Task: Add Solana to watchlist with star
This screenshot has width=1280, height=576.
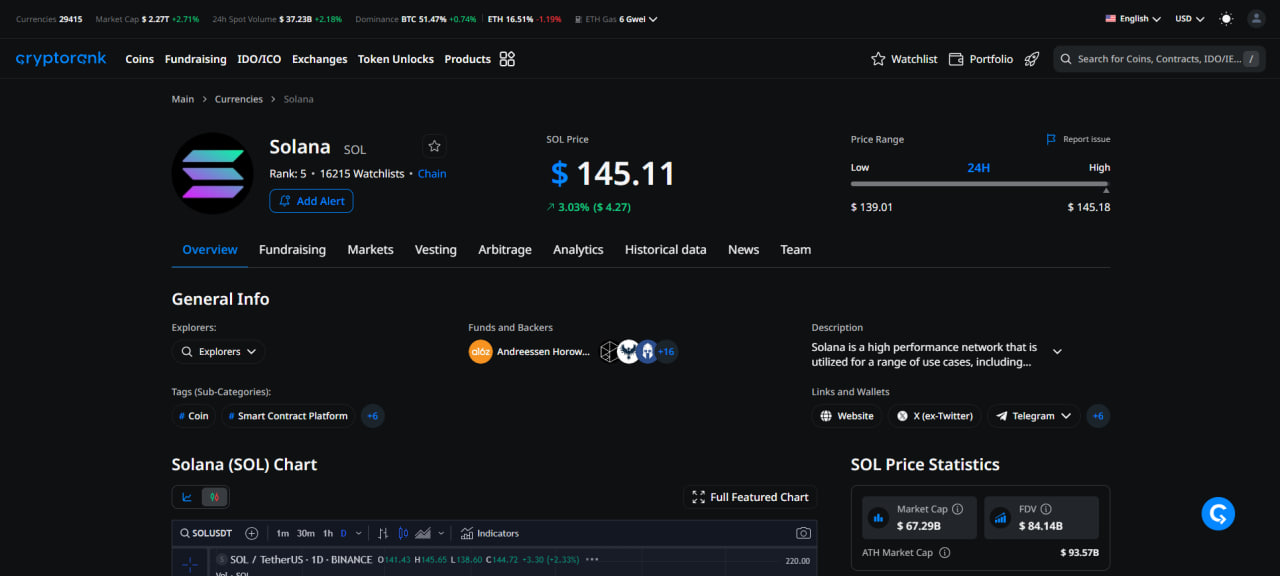Action: click(x=434, y=146)
